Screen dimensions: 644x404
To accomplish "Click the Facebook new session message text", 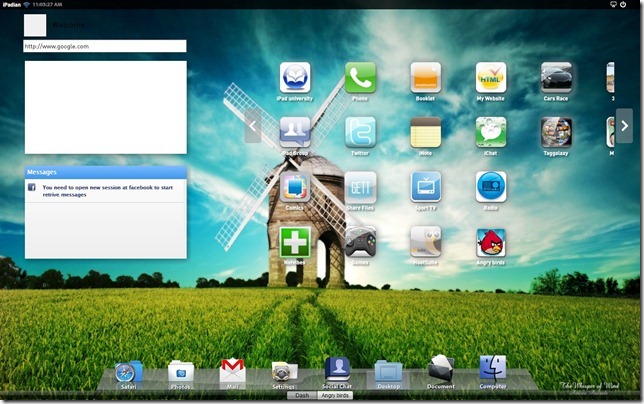I will pos(108,191).
